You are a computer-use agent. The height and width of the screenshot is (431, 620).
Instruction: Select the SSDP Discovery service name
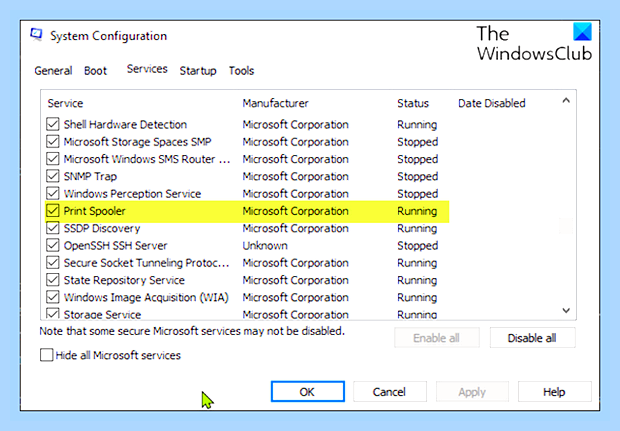pos(102,228)
